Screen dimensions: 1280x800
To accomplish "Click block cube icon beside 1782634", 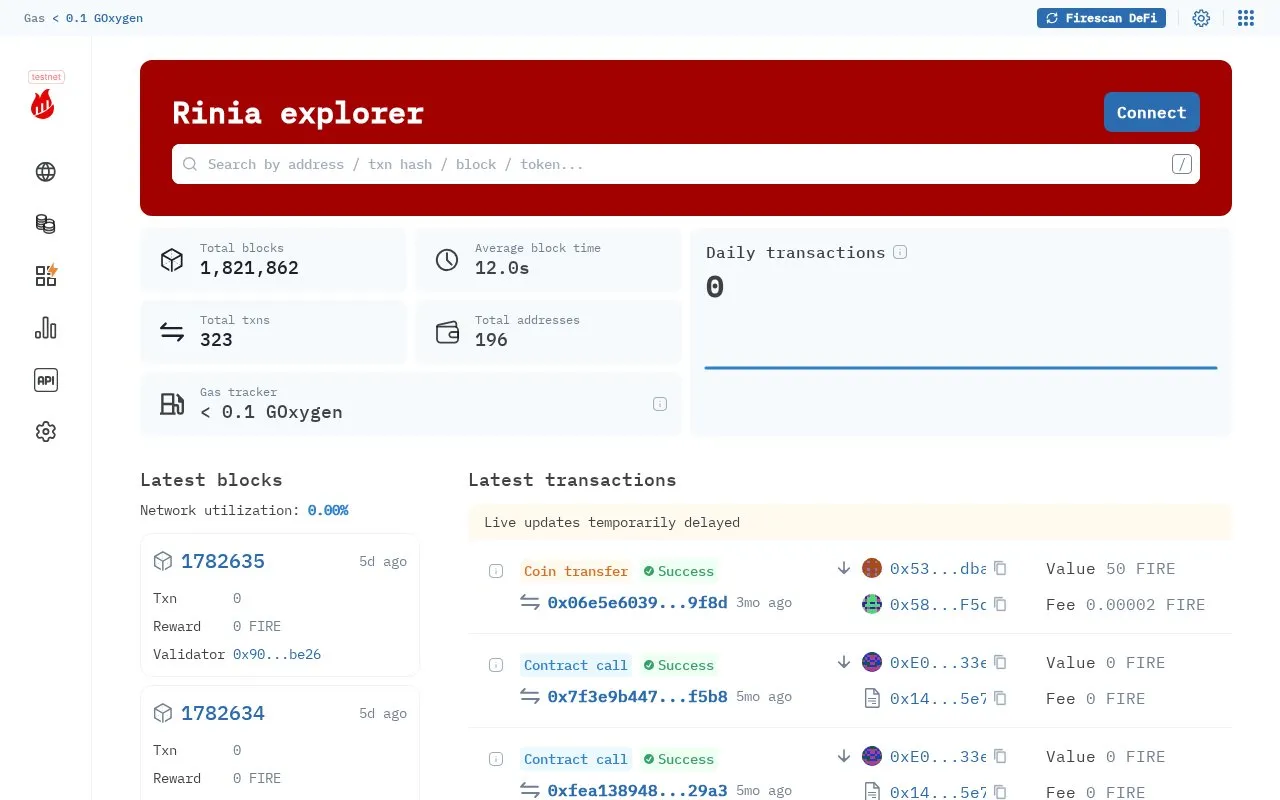I will (x=163, y=713).
